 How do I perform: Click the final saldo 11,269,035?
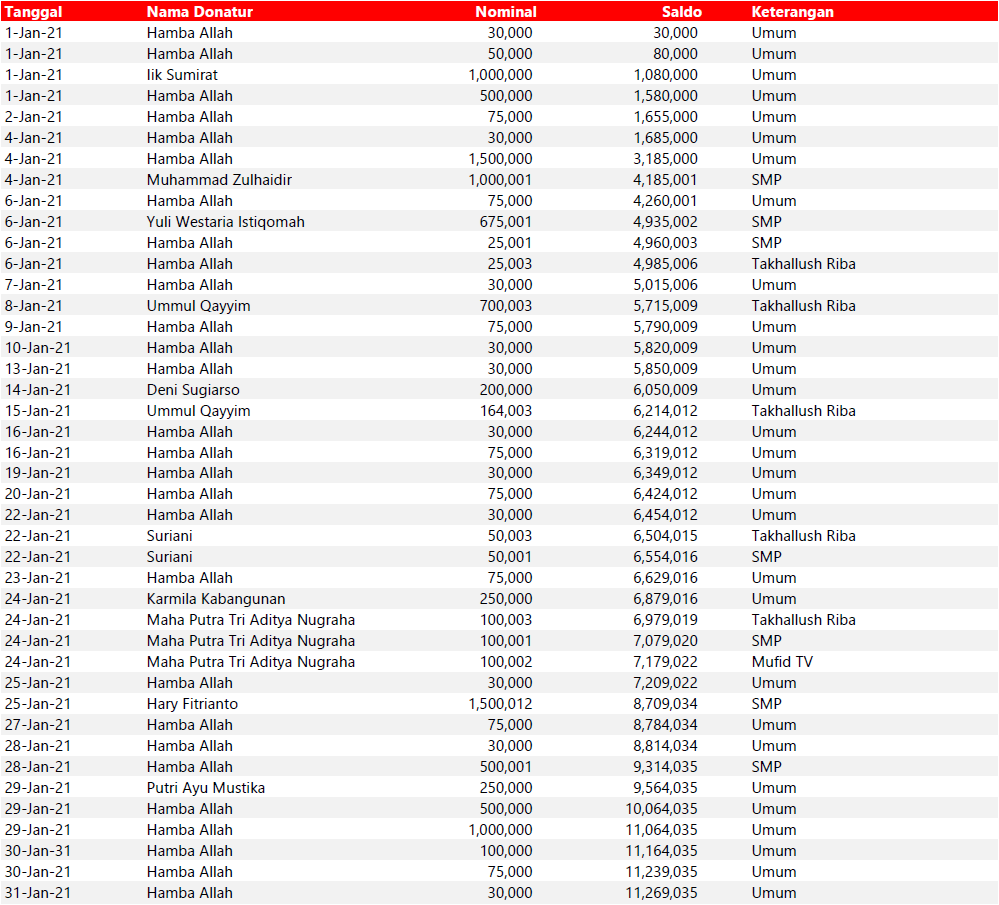pos(661,893)
